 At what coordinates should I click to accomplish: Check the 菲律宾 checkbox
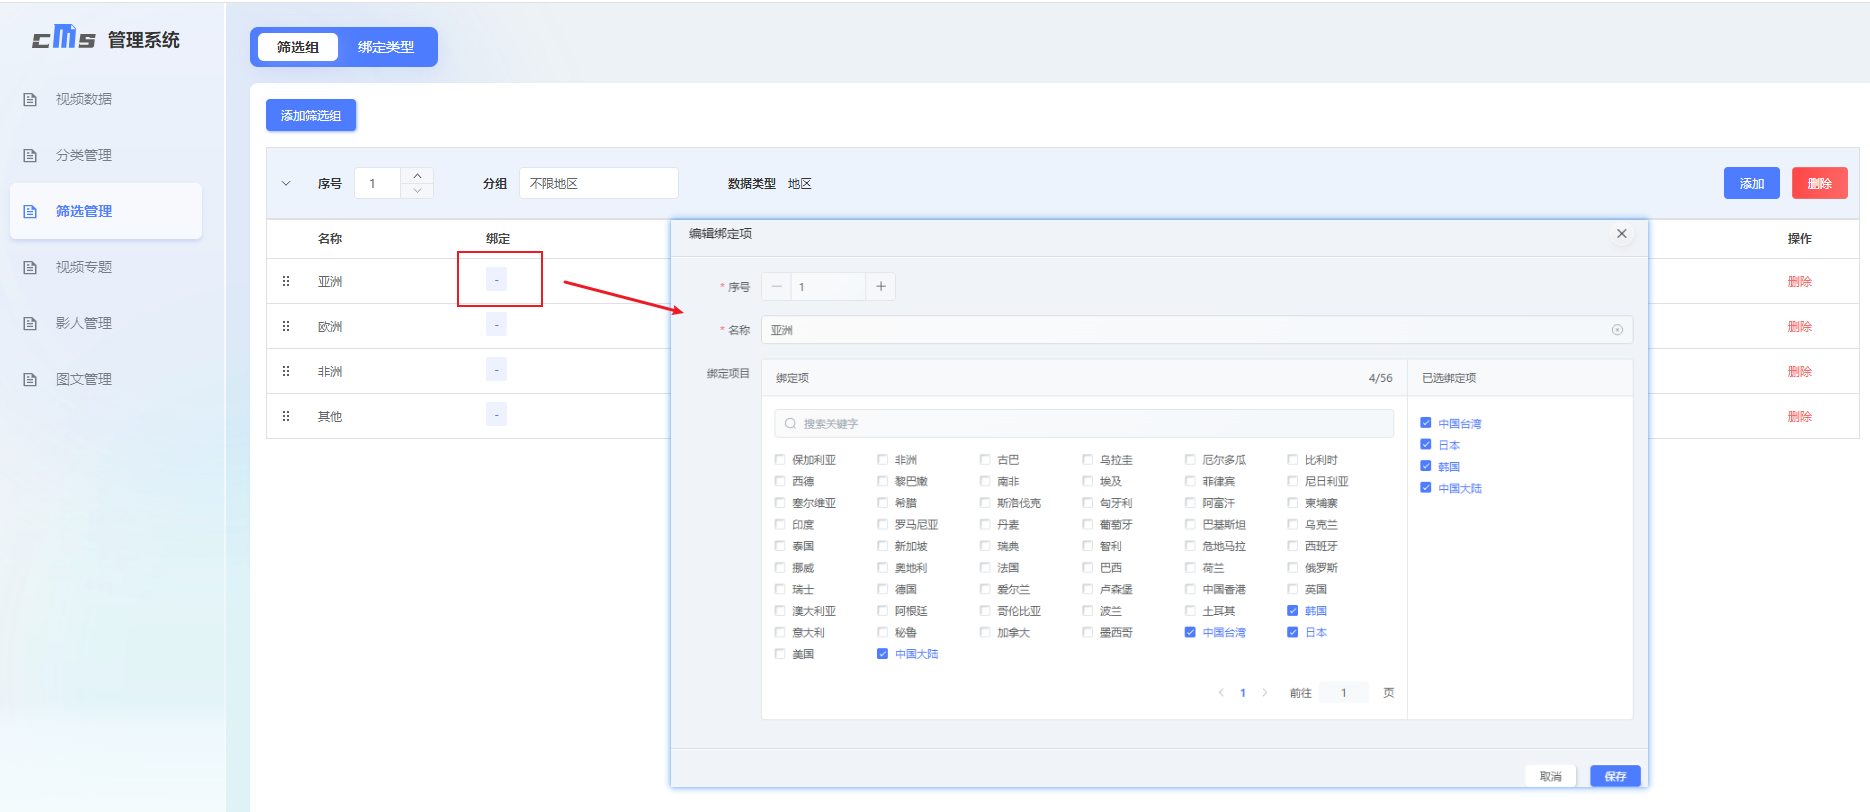(x=1190, y=481)
